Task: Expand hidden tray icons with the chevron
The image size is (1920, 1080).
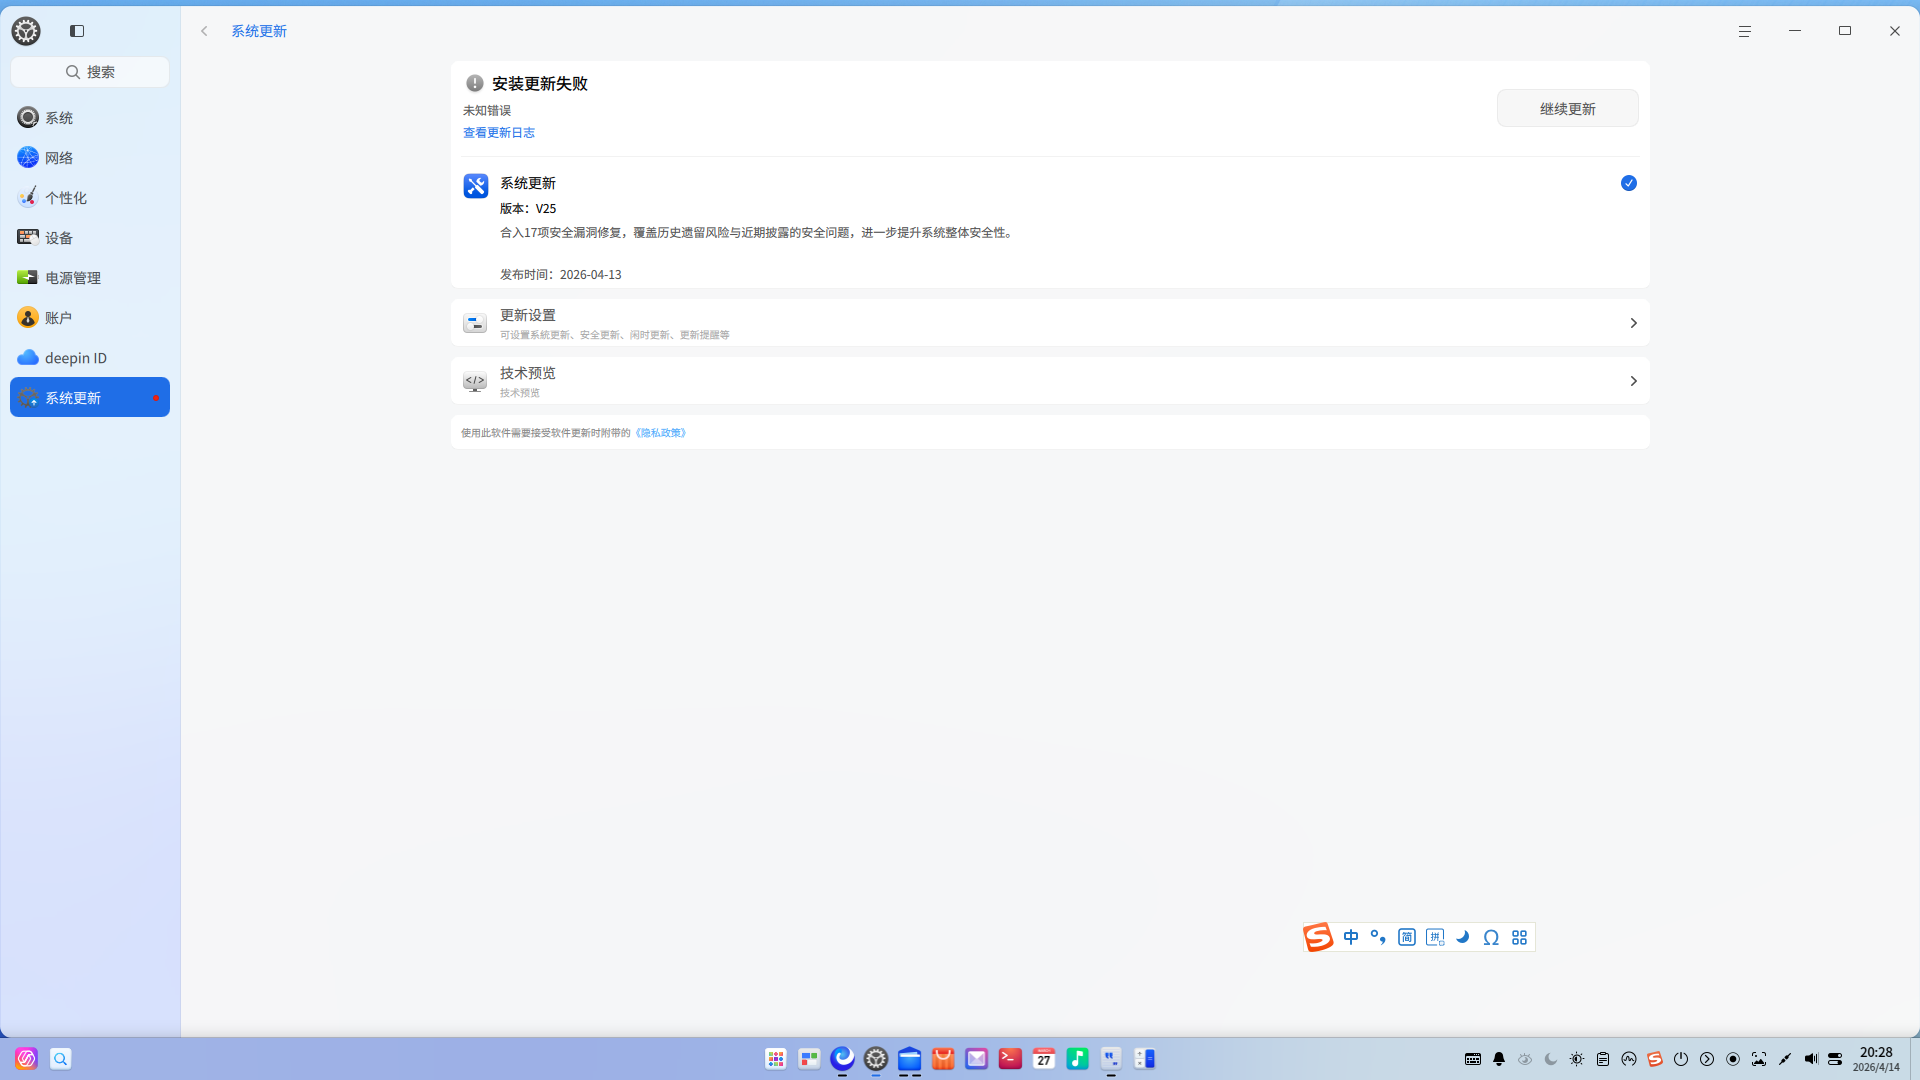Action: coord(1707,1059)
